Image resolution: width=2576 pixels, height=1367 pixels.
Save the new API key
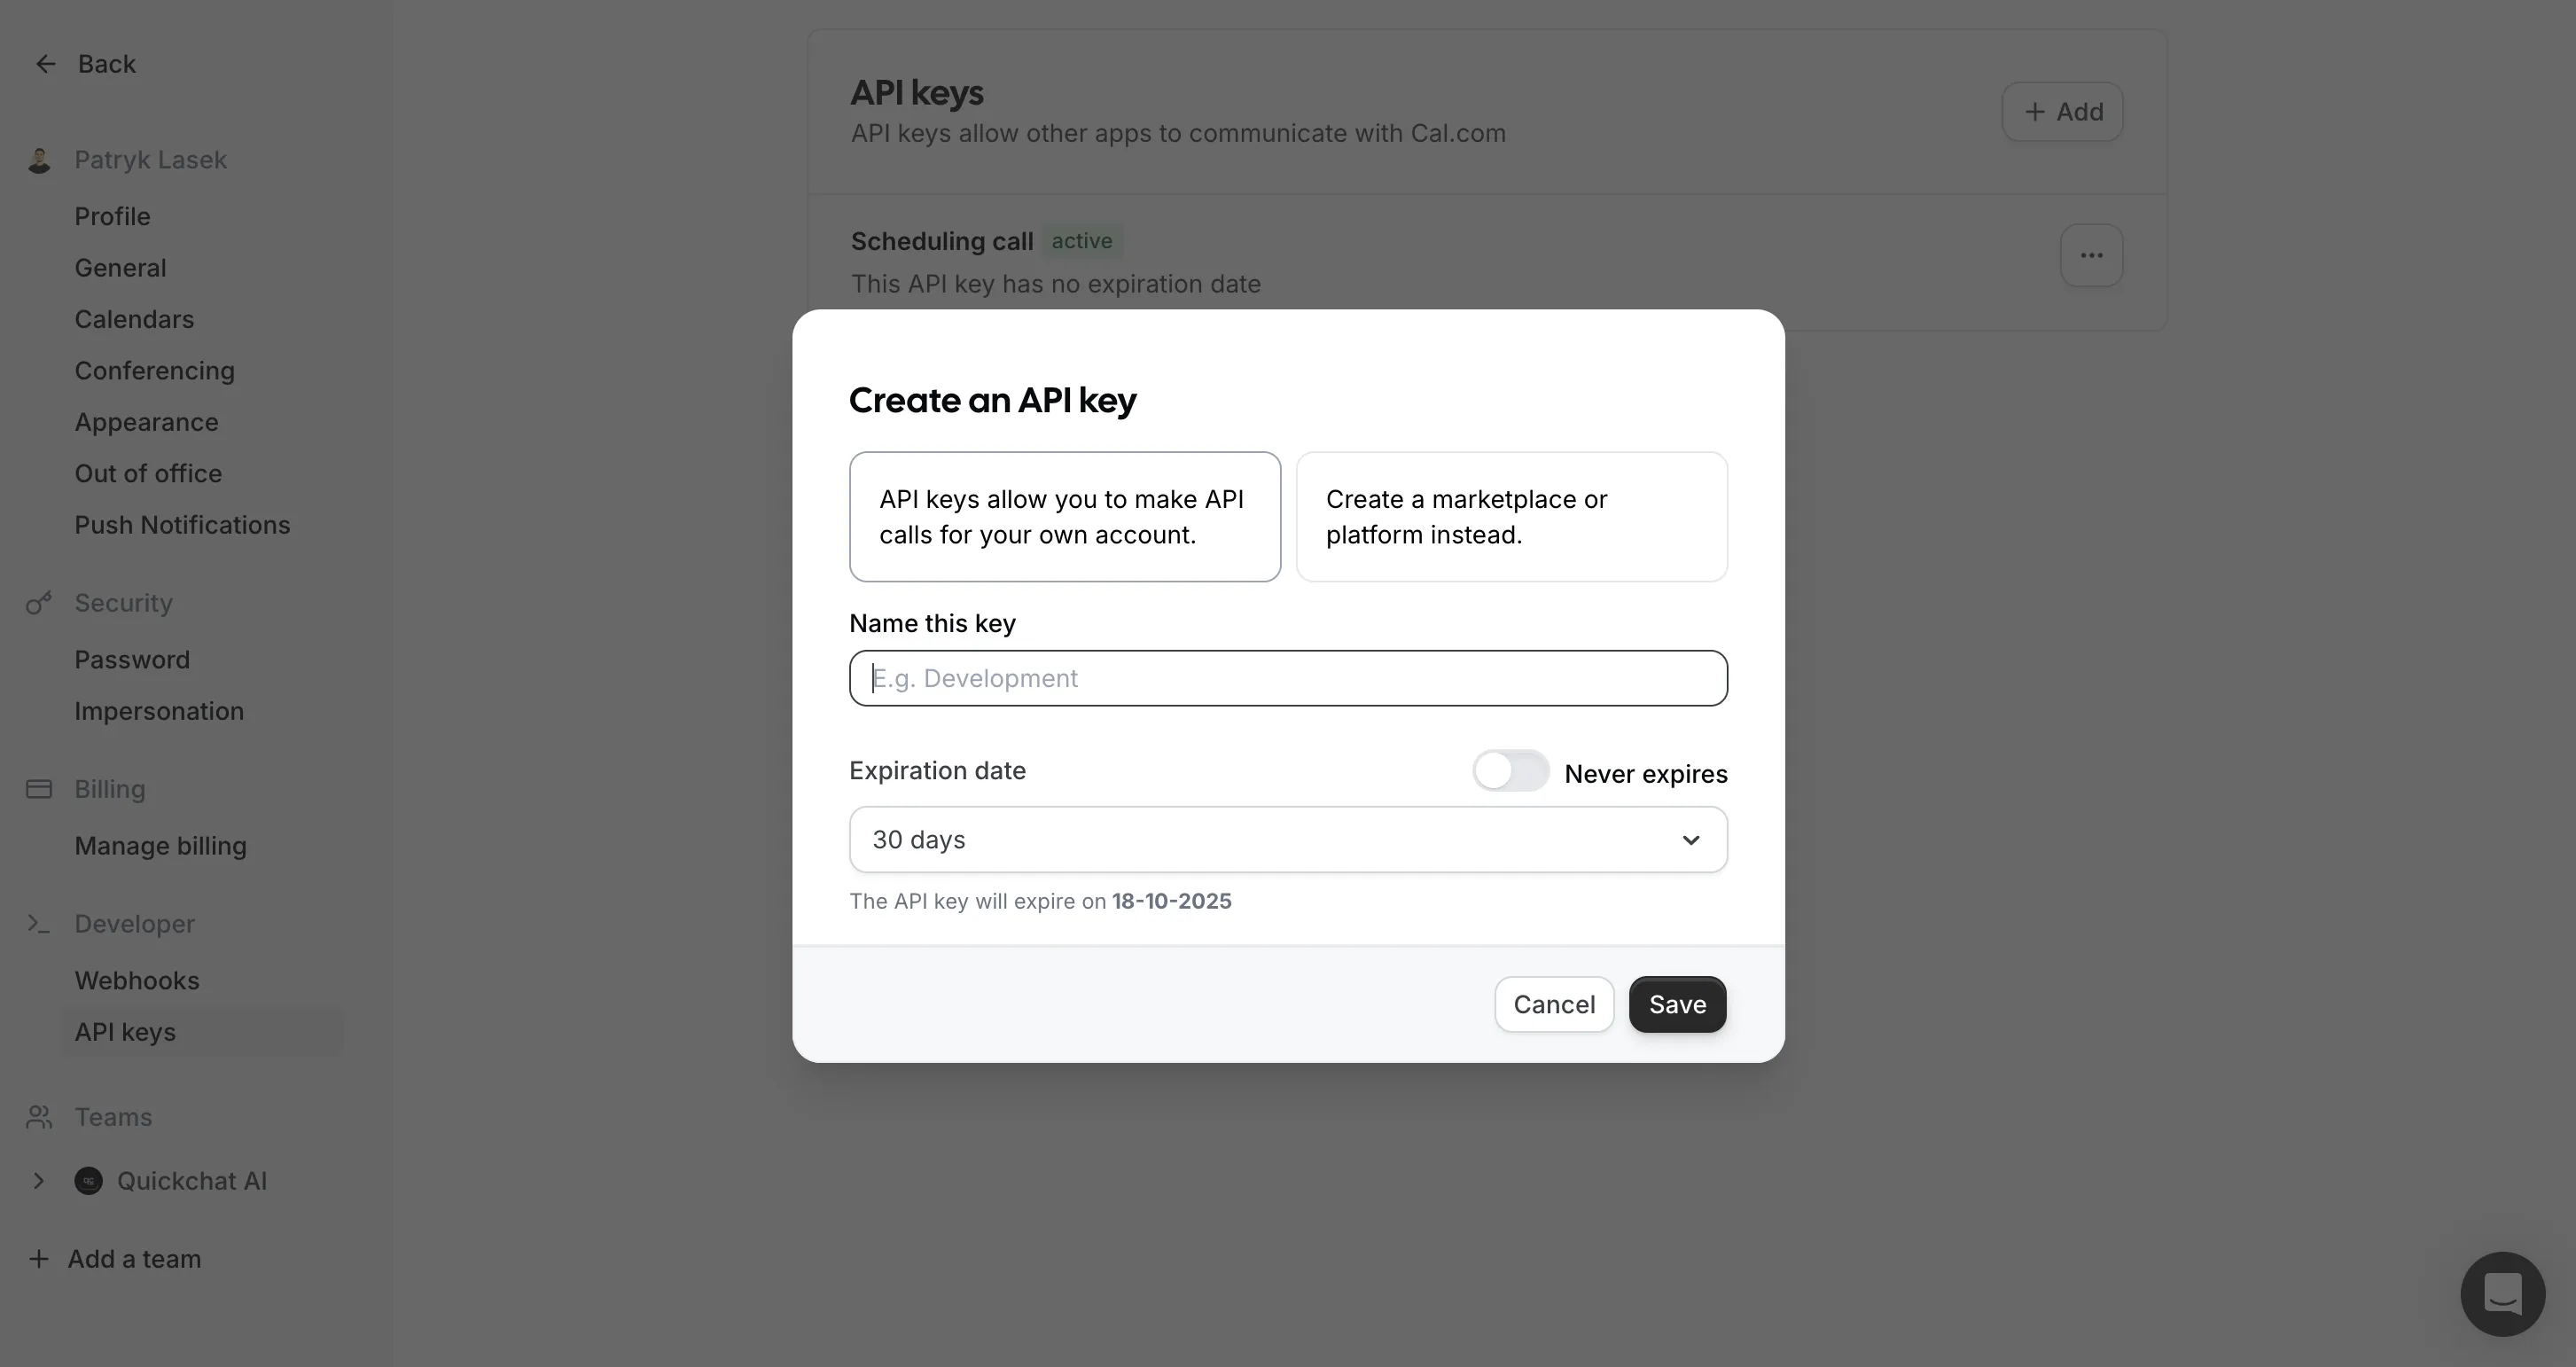click(1677, 1005)
